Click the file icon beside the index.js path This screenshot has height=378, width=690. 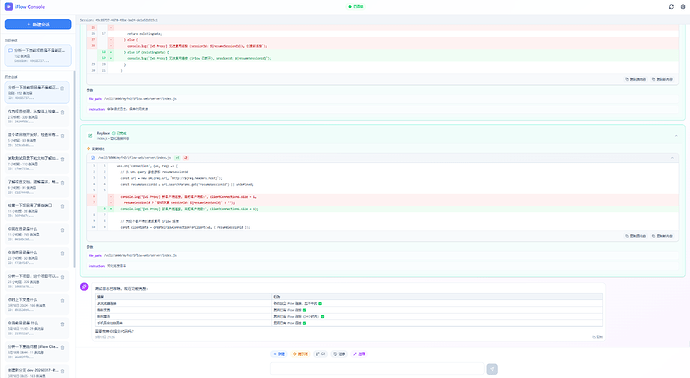click(x=93, y=158)
